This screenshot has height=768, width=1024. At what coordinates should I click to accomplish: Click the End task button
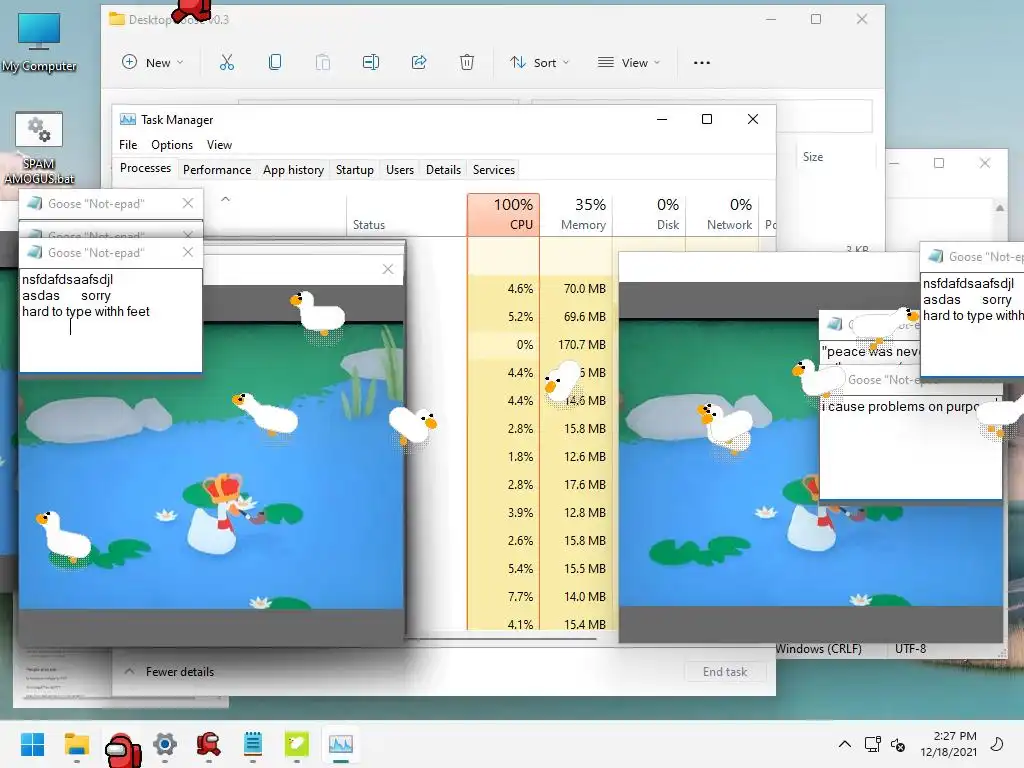[x=725, y=671]
